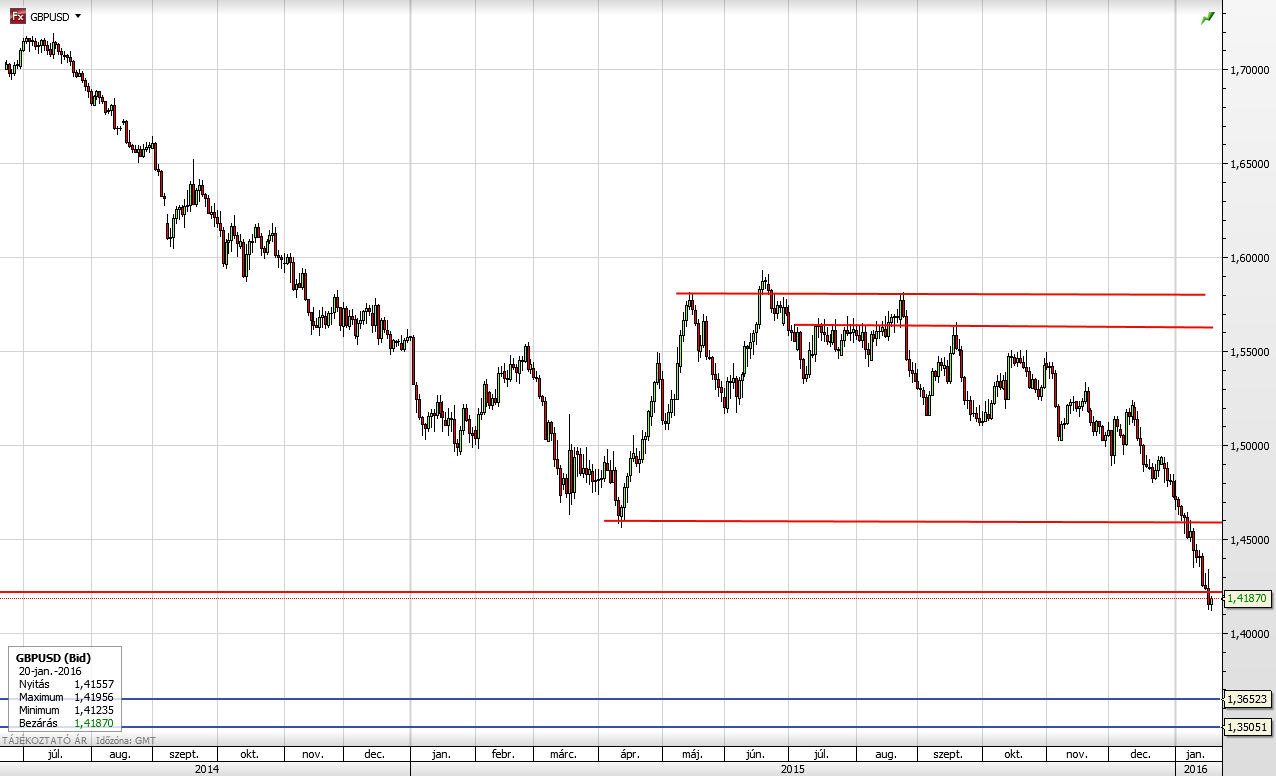
Task: Select the Maximum value 1,41956
Action: tap(94, 697)
